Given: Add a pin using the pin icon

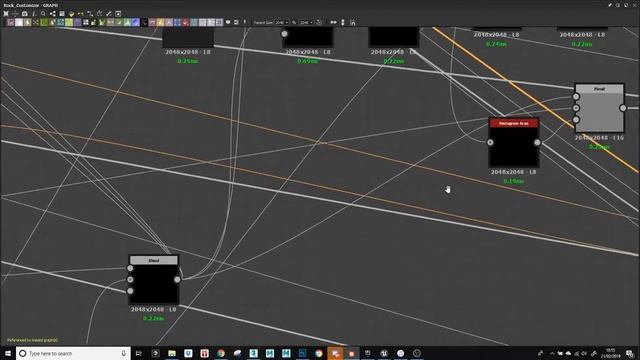Looking at the screenshot, I should [245, 22].
